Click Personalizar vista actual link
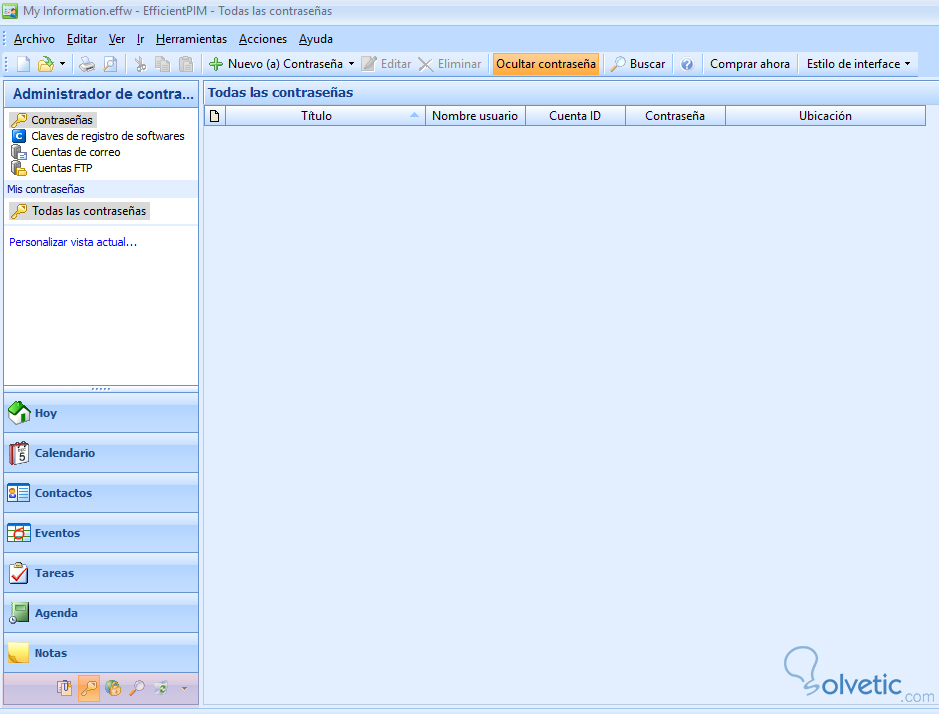This screenshot has width=939, height=714. pyautogui.click(x=73, y=242)
